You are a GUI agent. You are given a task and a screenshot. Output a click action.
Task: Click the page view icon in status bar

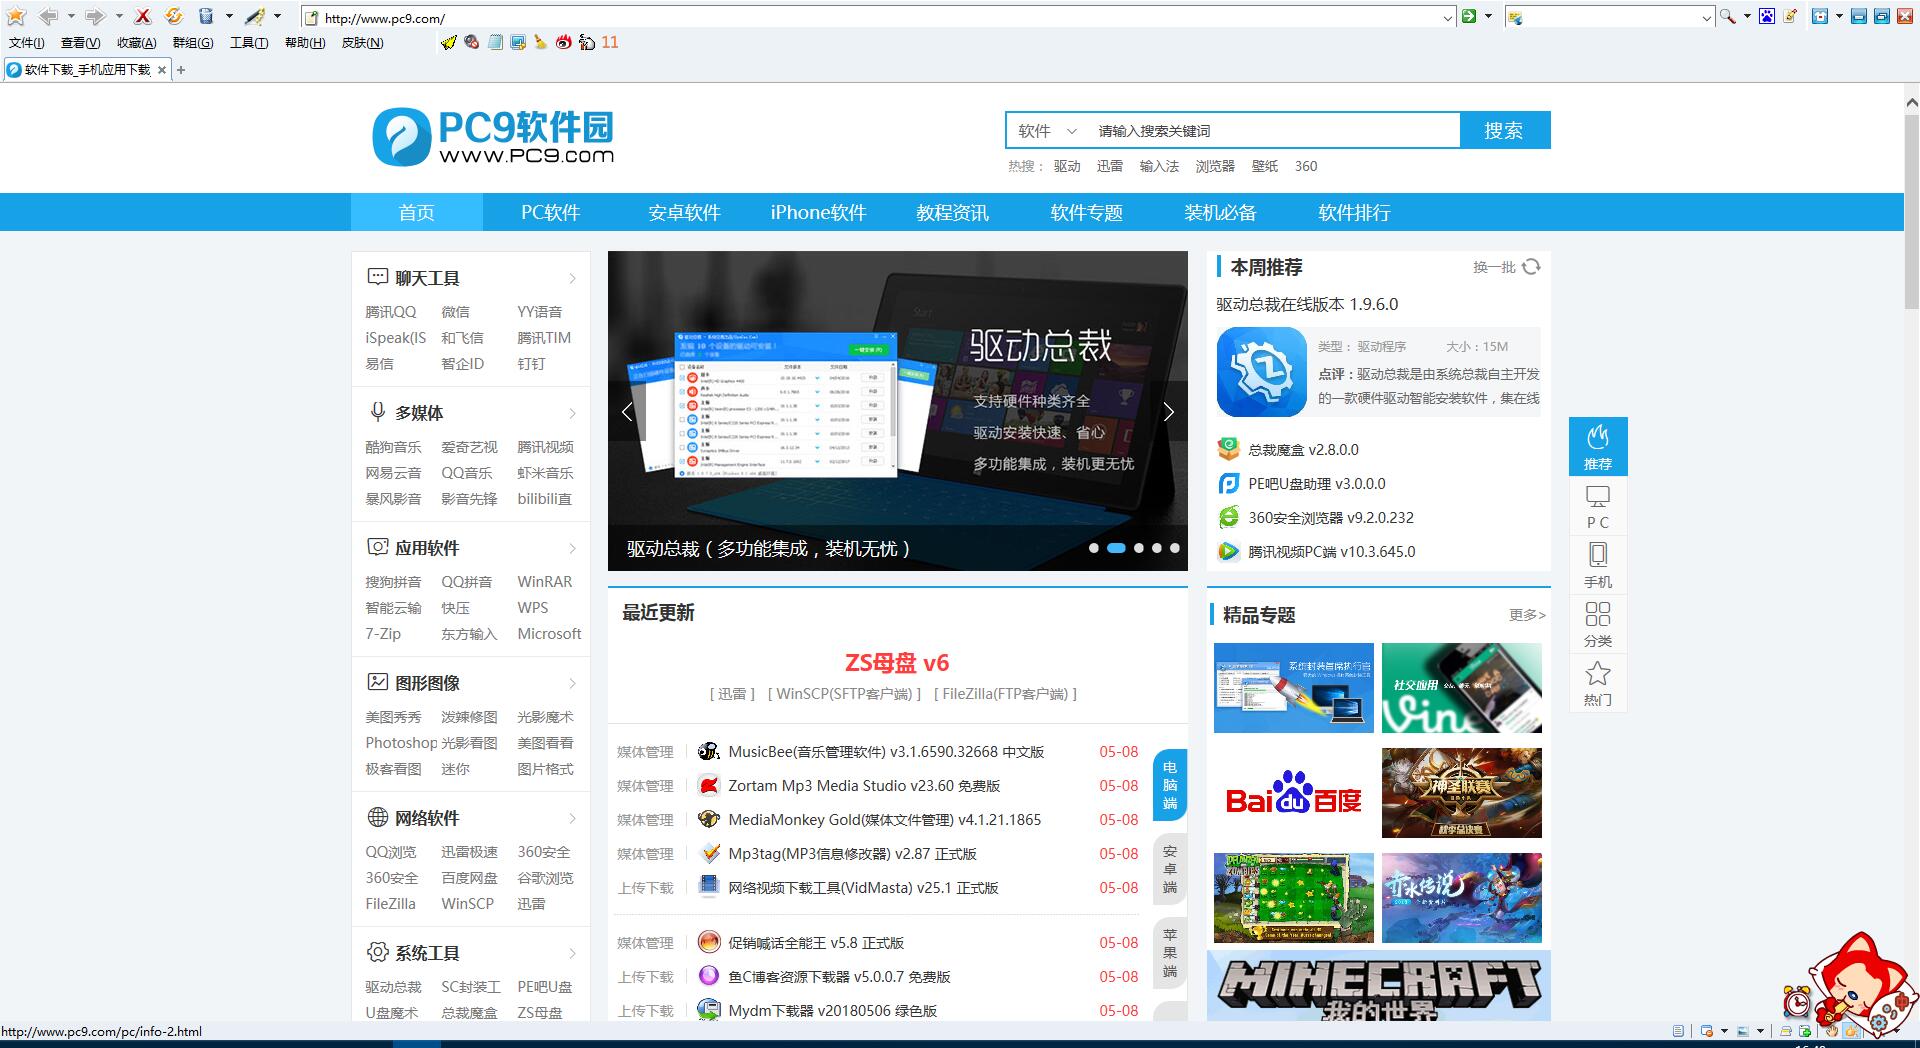tap(1679, 1031)
